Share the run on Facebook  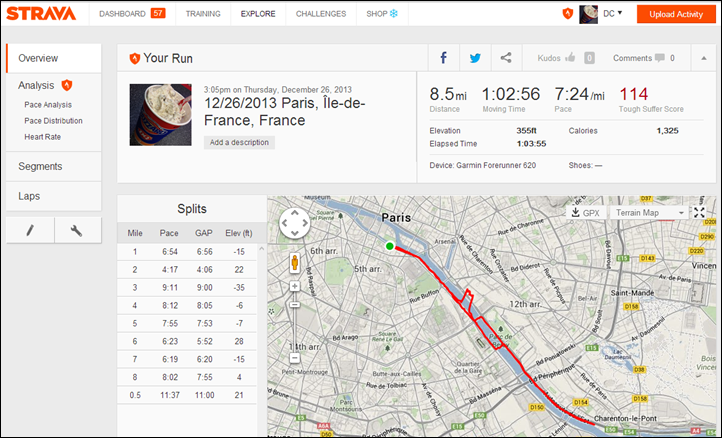tap(443, 58)
